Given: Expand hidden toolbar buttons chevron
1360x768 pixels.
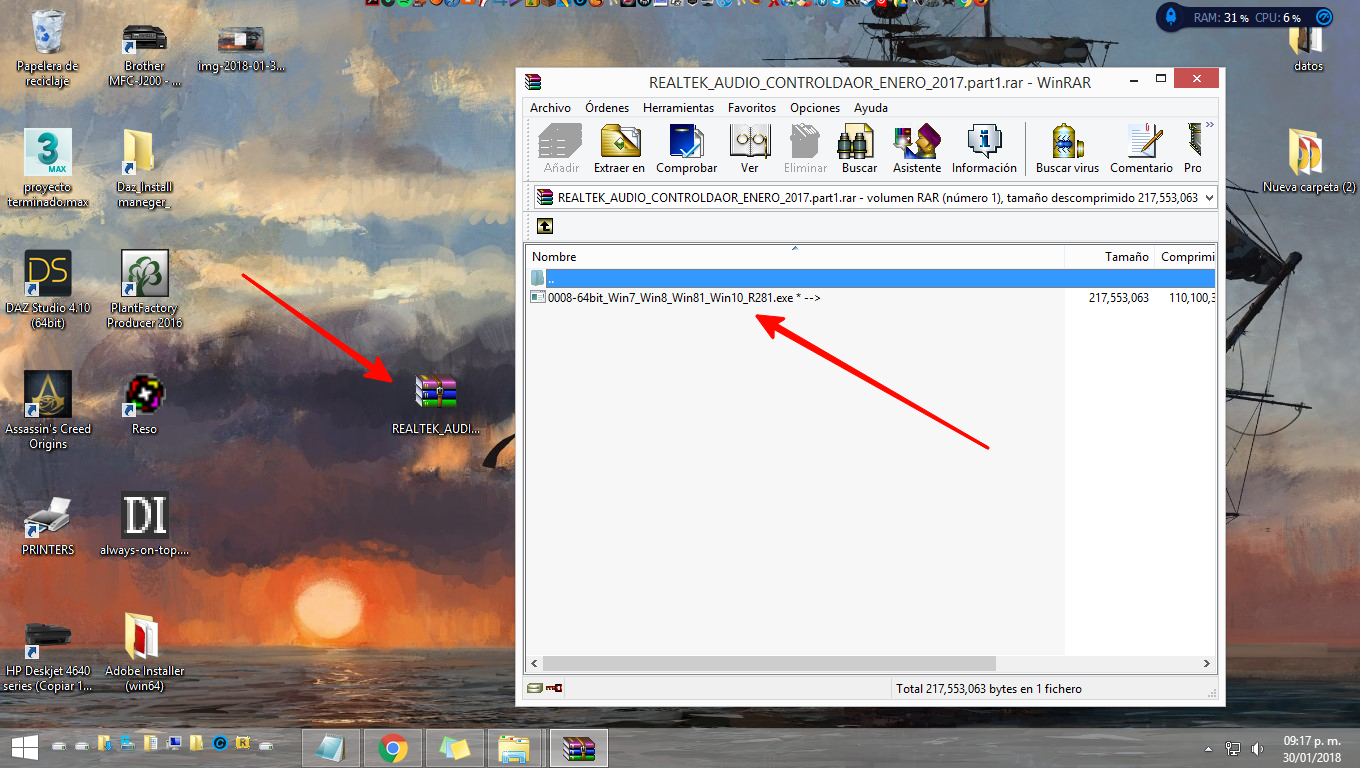Looking at the screenshot, I should [x=1209, y=125].
